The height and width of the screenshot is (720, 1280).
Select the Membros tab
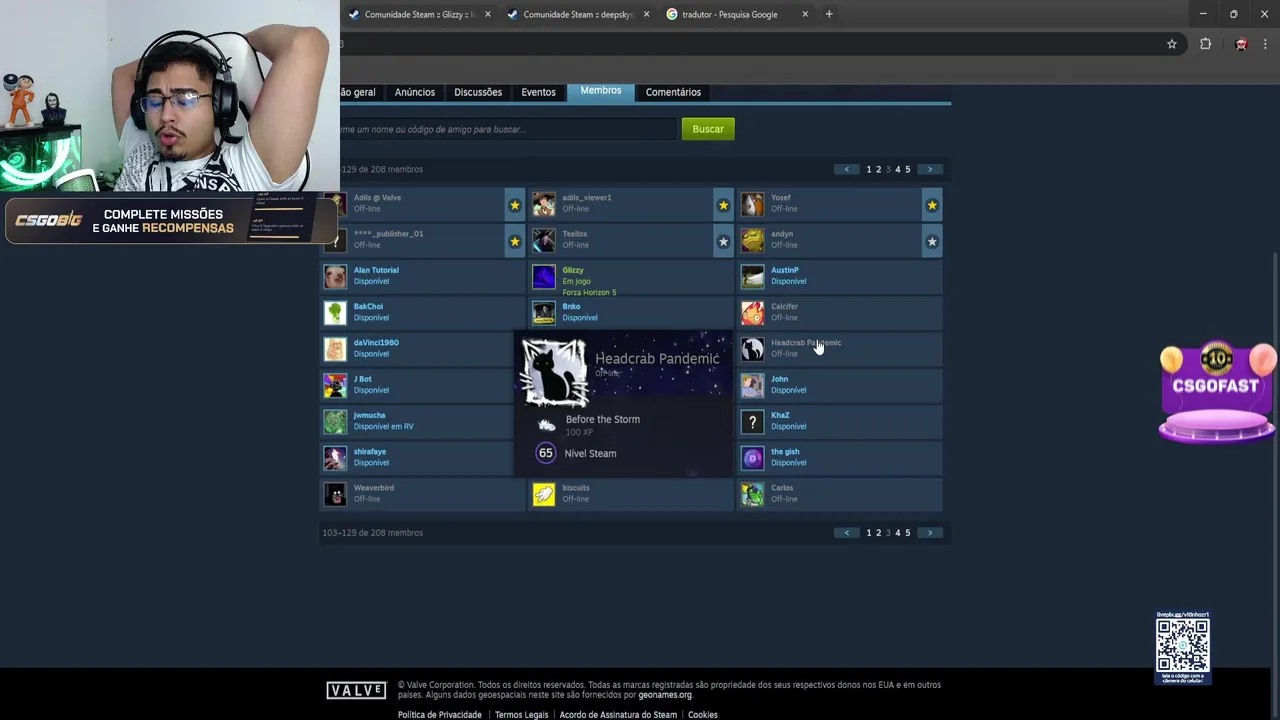coord(601,91)
